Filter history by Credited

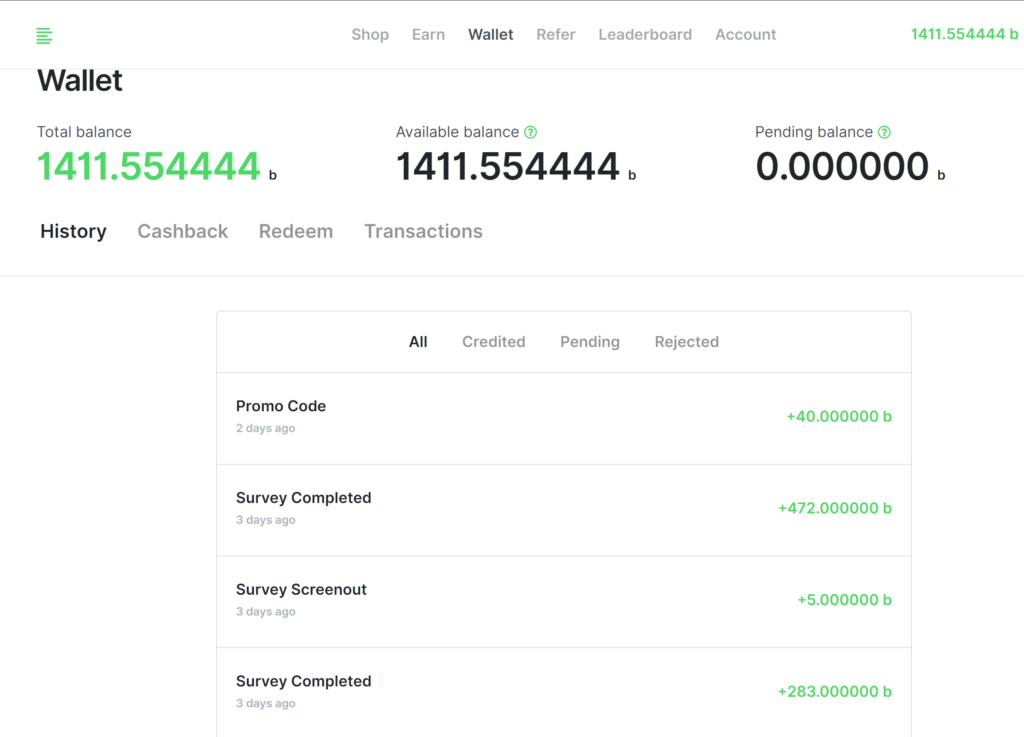pos(493,342)
